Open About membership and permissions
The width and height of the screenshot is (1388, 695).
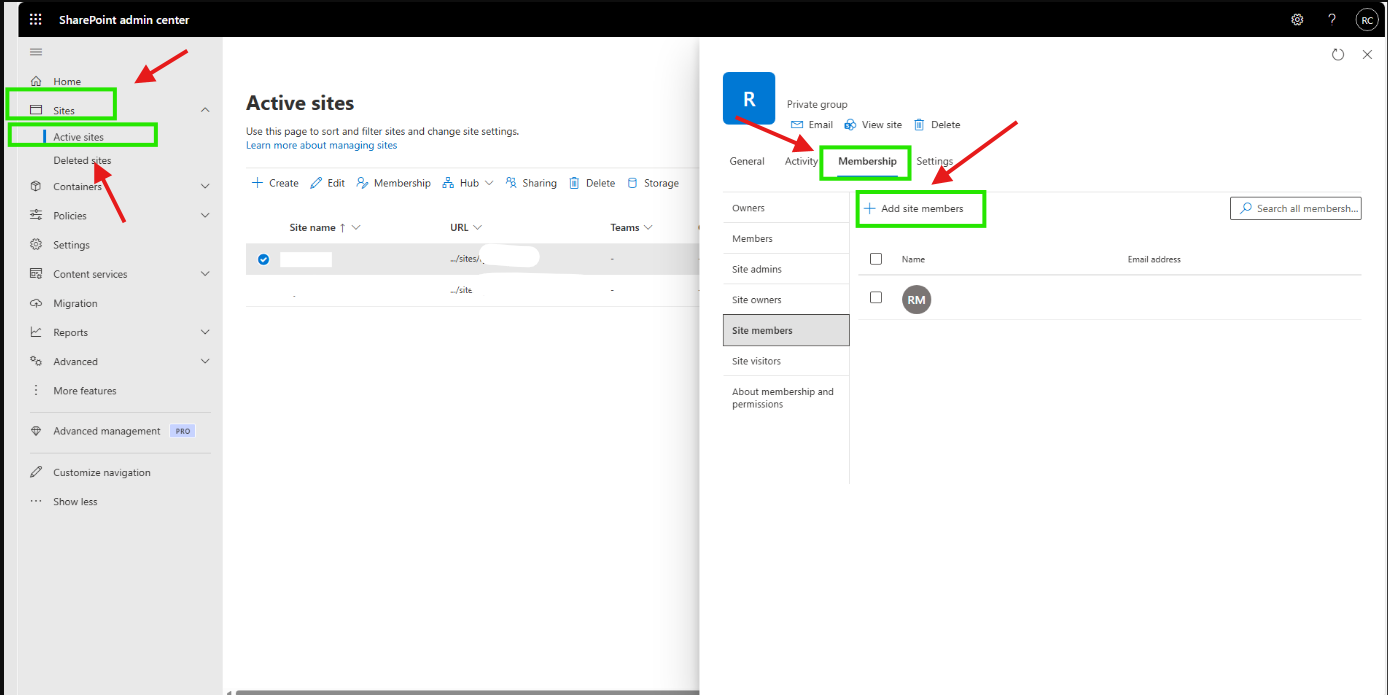pyautogui.click(x=786, y=398)
